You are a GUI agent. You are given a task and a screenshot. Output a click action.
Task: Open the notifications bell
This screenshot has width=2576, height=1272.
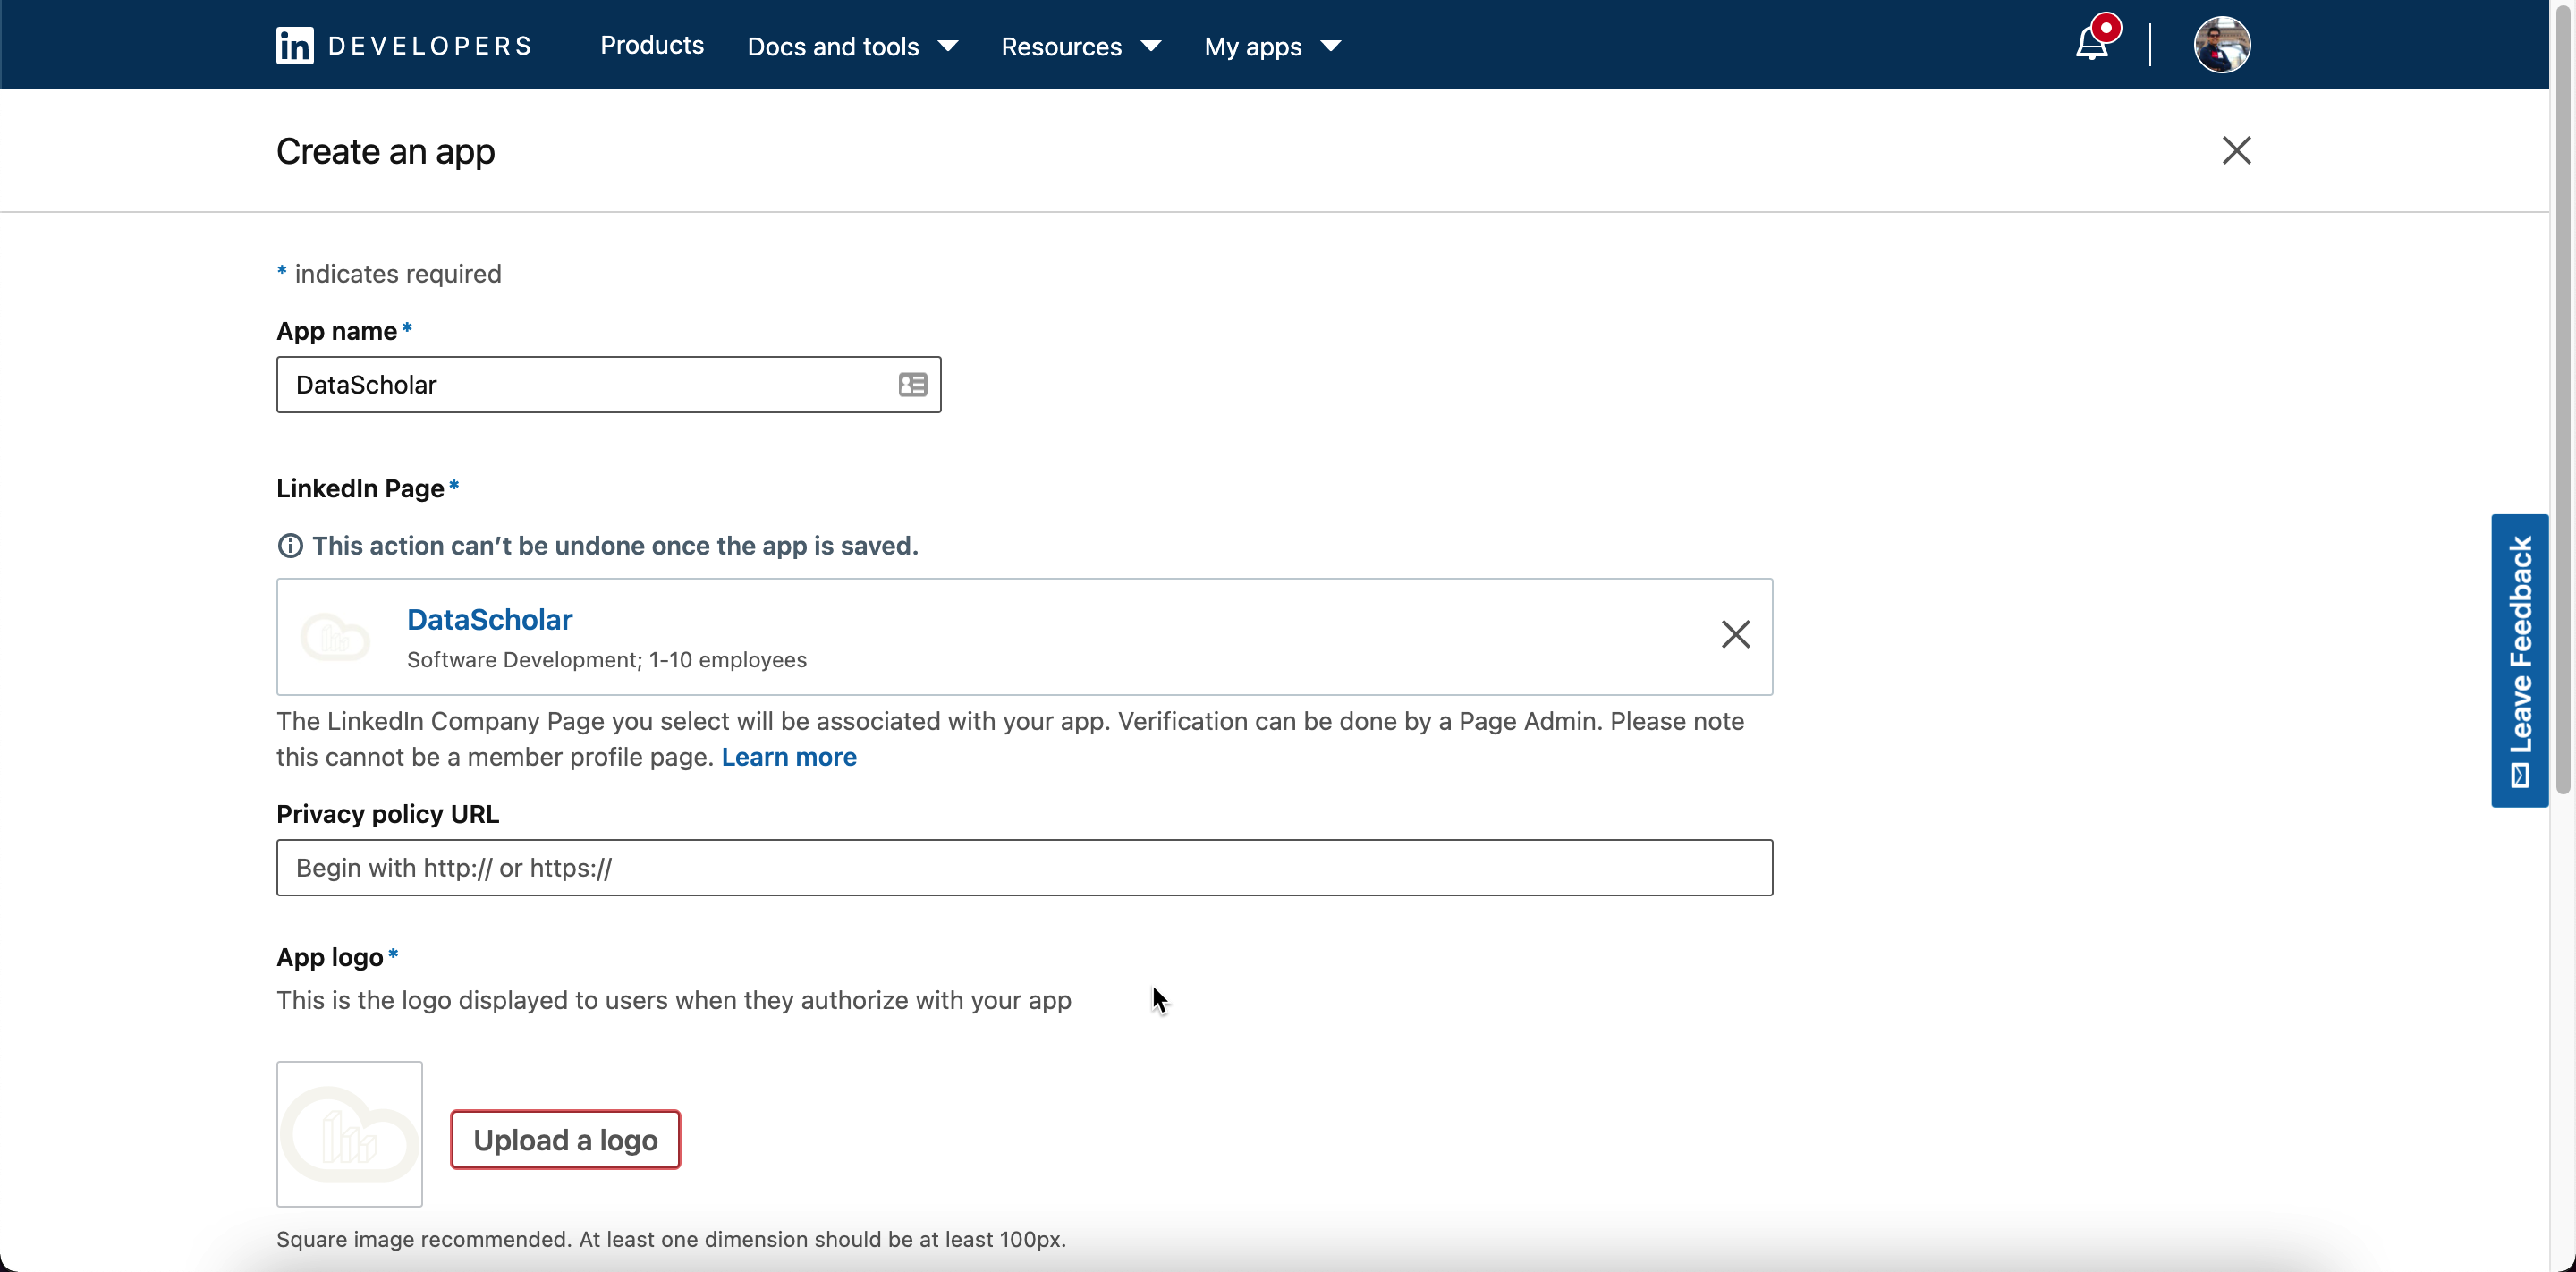click(2091, 44)
